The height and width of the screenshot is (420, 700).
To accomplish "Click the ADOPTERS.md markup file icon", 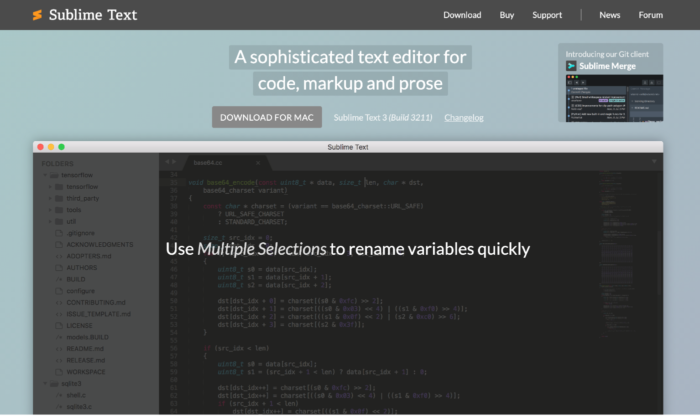I will tap(58, 256).
